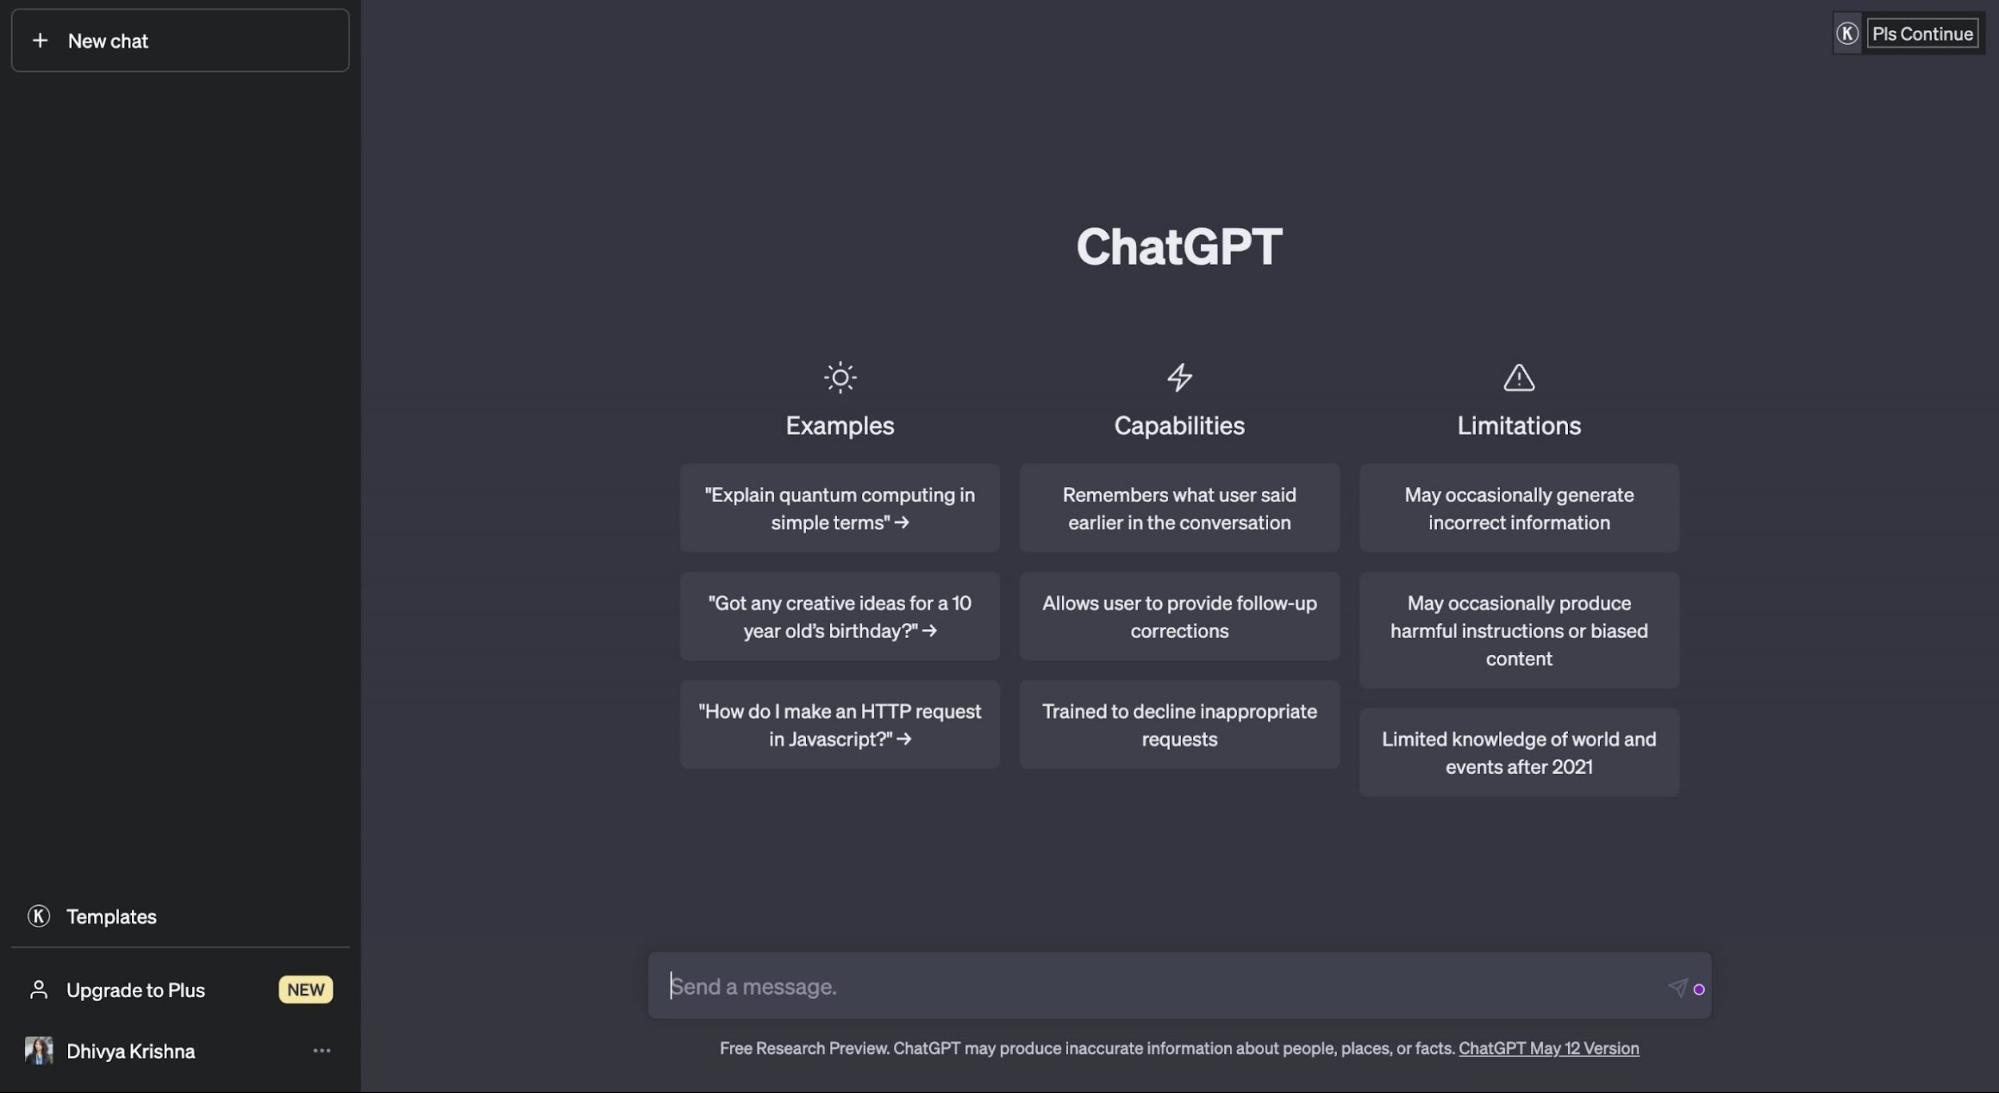Select birthday ideas example prompt
Image resolution: width=1999 pixels, height=1093 pixels.
840,615
